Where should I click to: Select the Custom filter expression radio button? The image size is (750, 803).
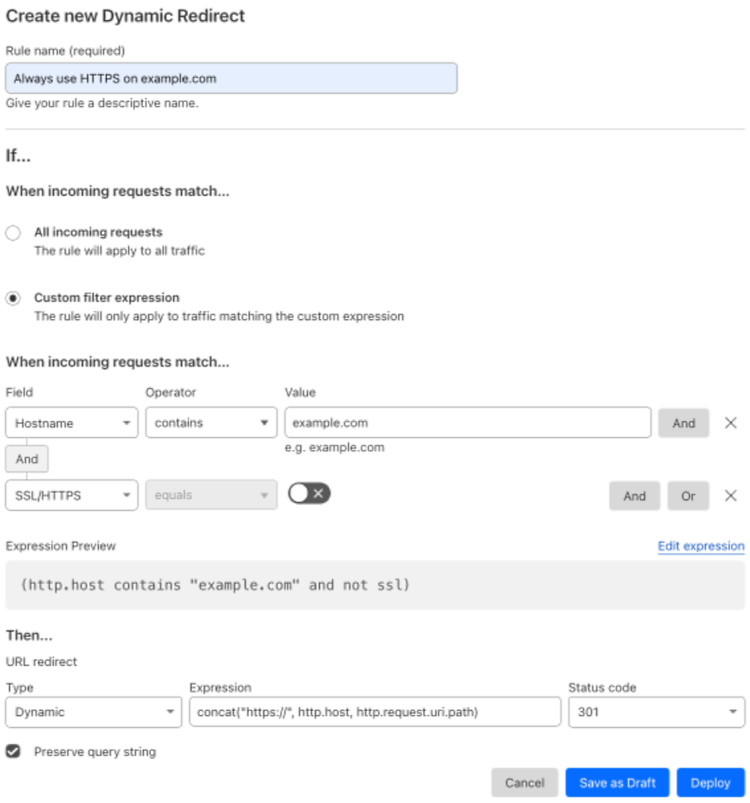click(13, 297)
